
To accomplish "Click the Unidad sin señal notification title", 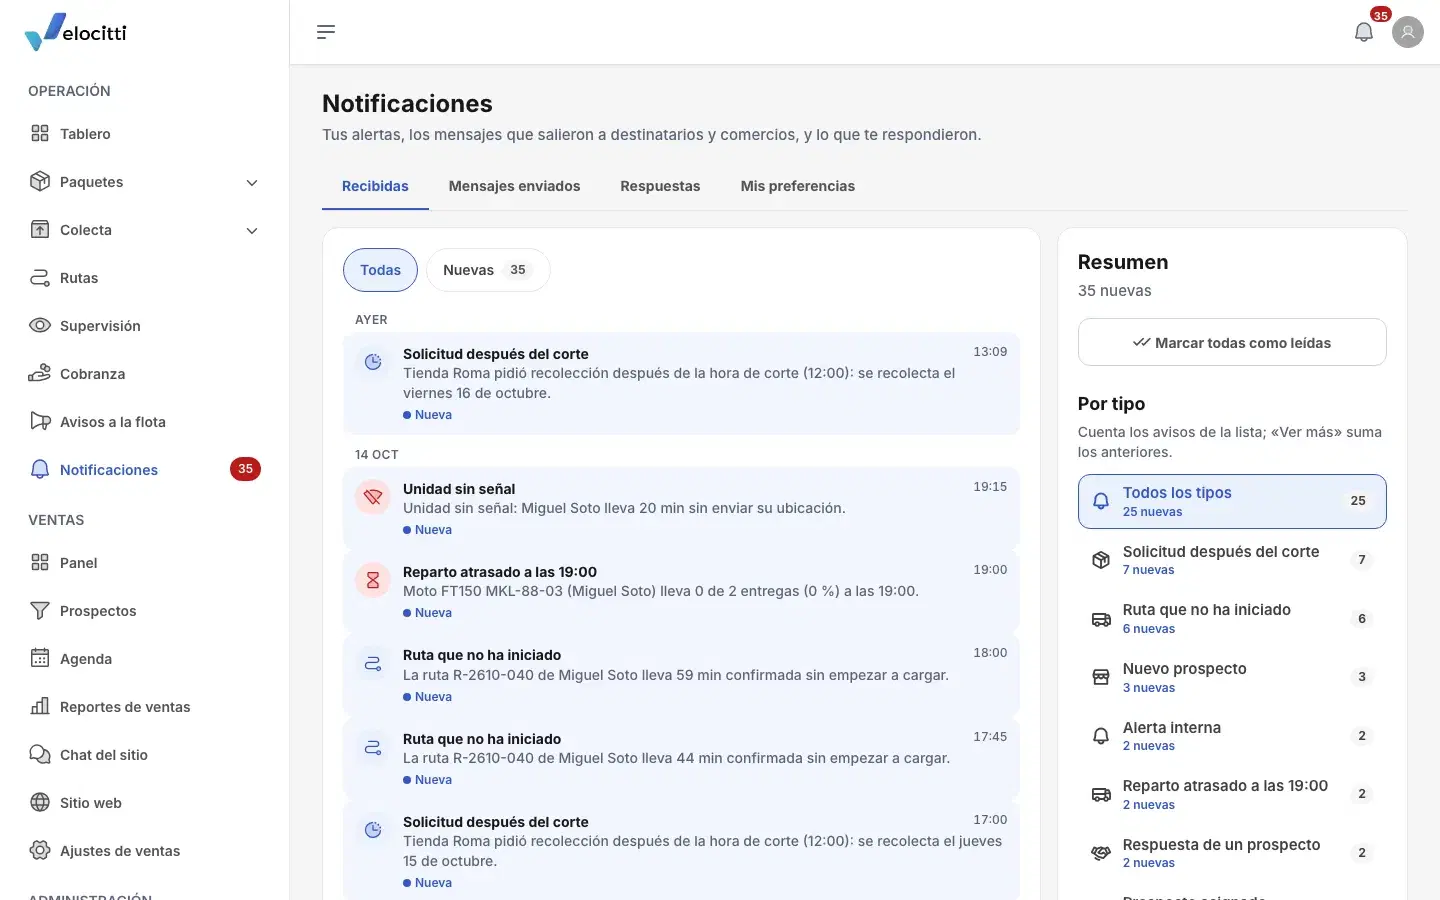I will (459, 489).
